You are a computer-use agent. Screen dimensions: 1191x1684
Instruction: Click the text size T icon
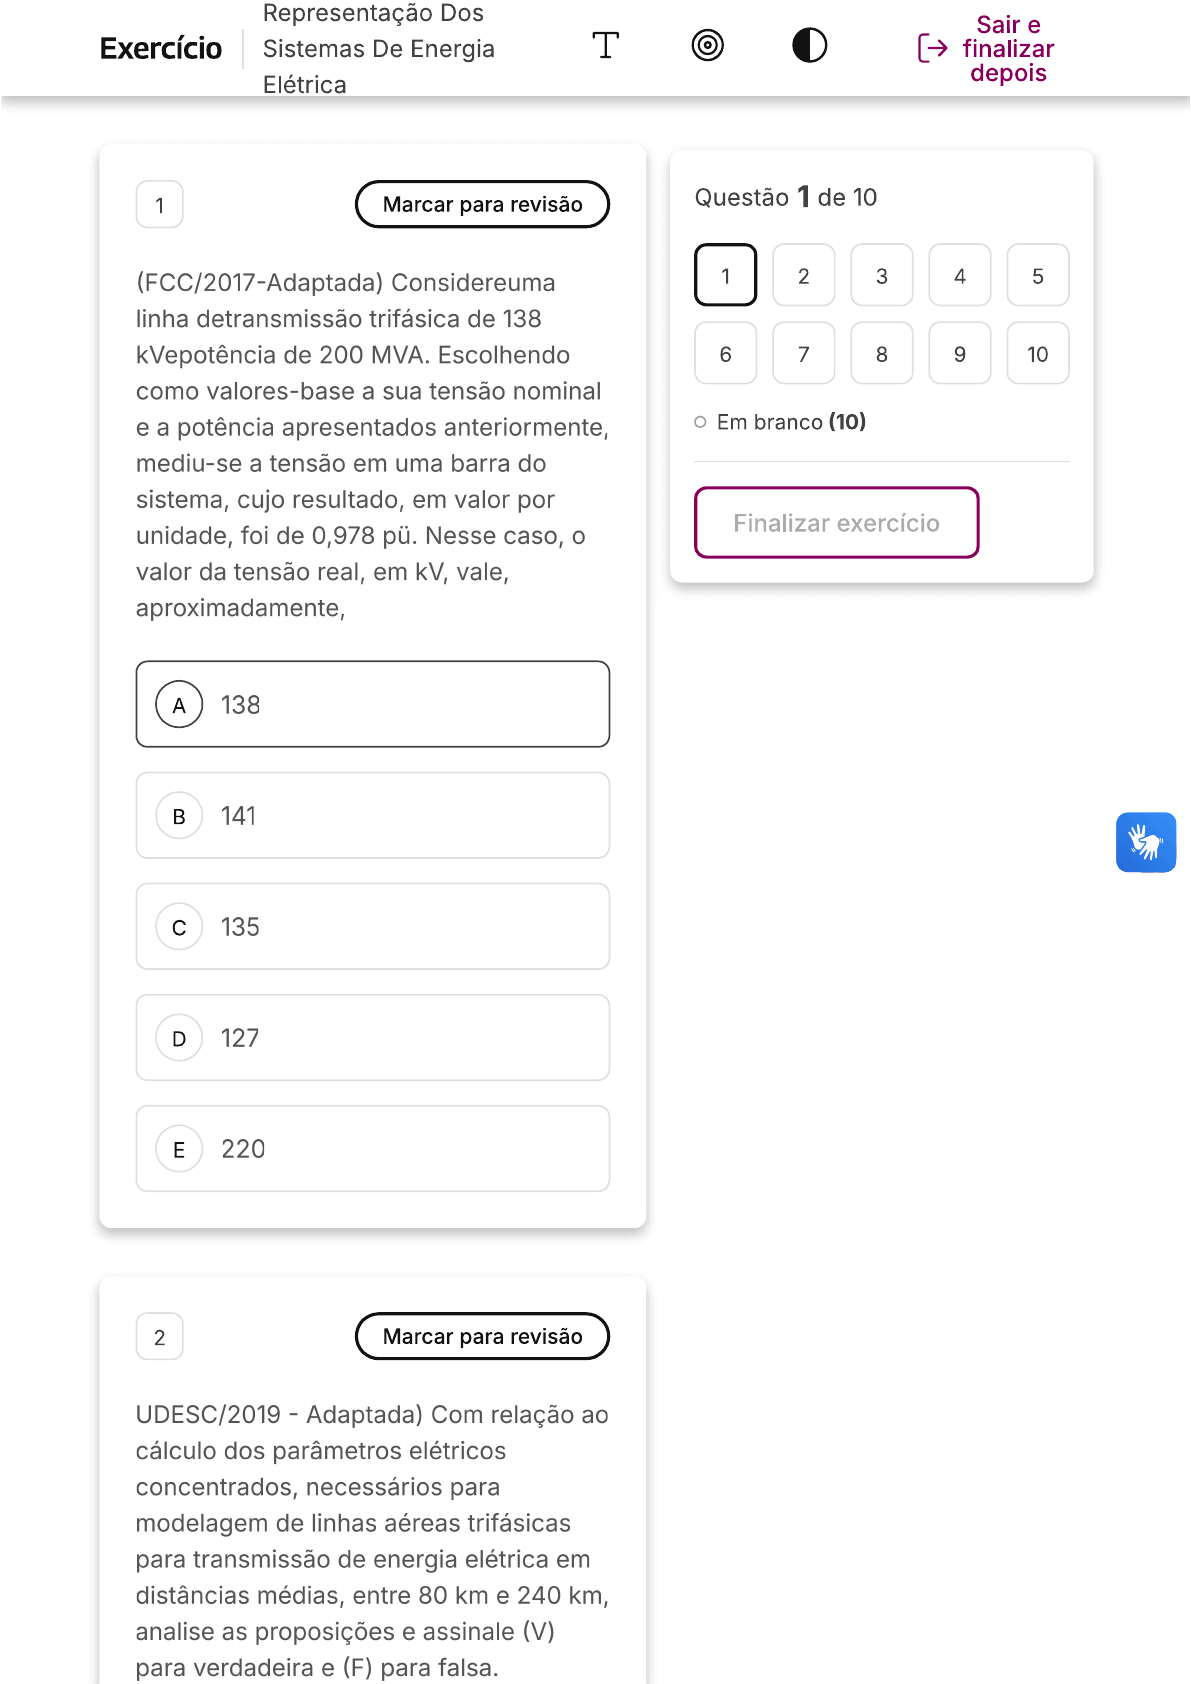click(x=605, y=46)
